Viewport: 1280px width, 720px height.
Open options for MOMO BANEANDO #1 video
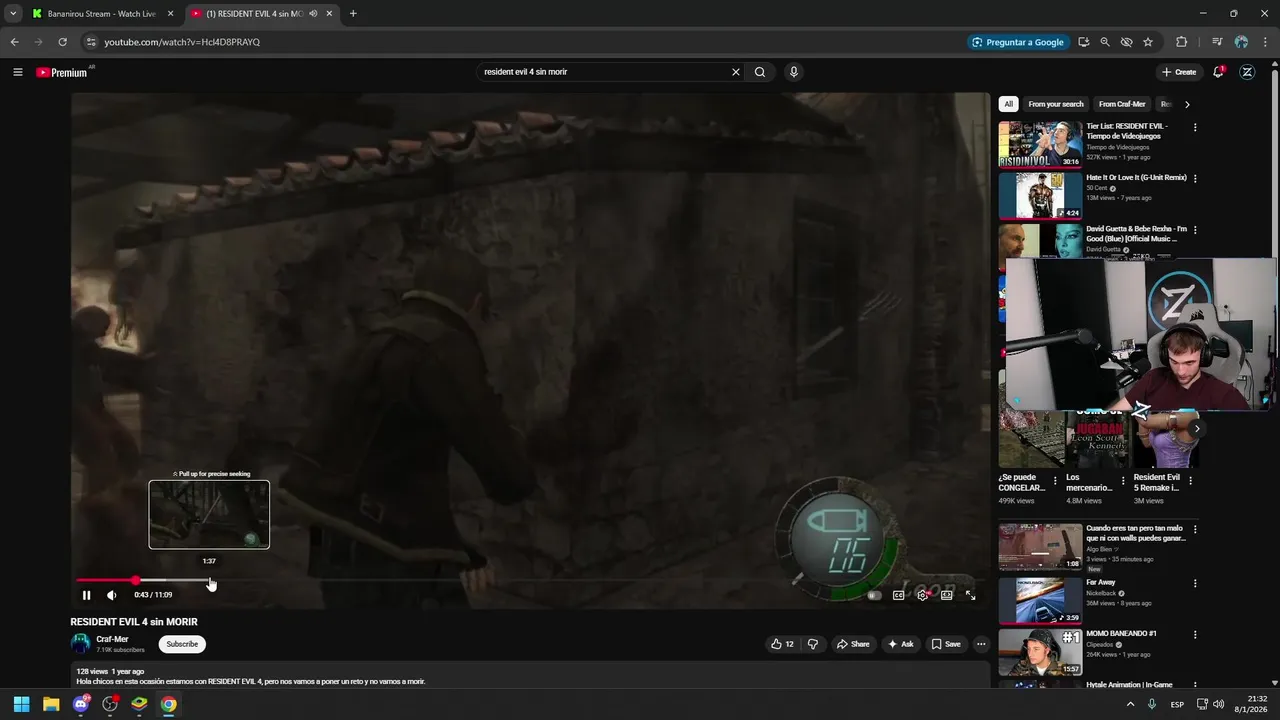[x=1195, y=635]
